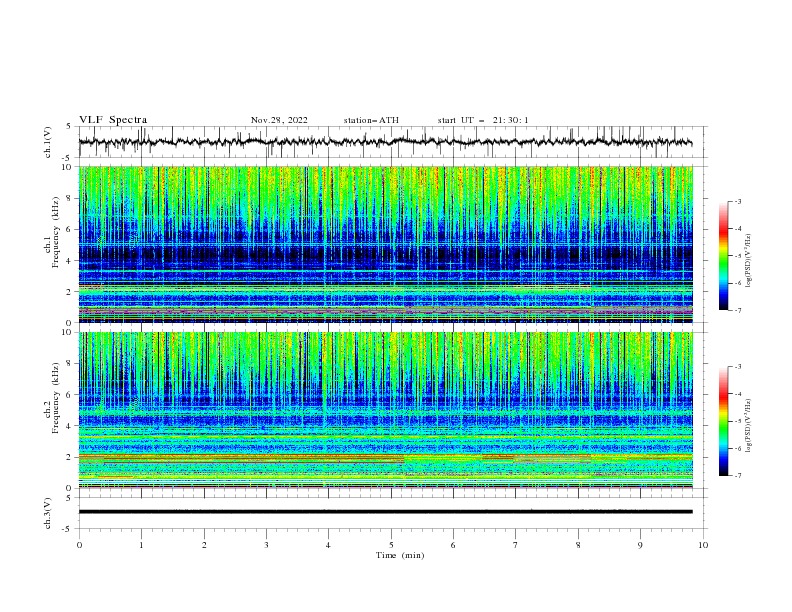This screenshot has height=612, width=792.
Task: Click the flat black ch.3 voltage trace
Action: pos(385,512)
